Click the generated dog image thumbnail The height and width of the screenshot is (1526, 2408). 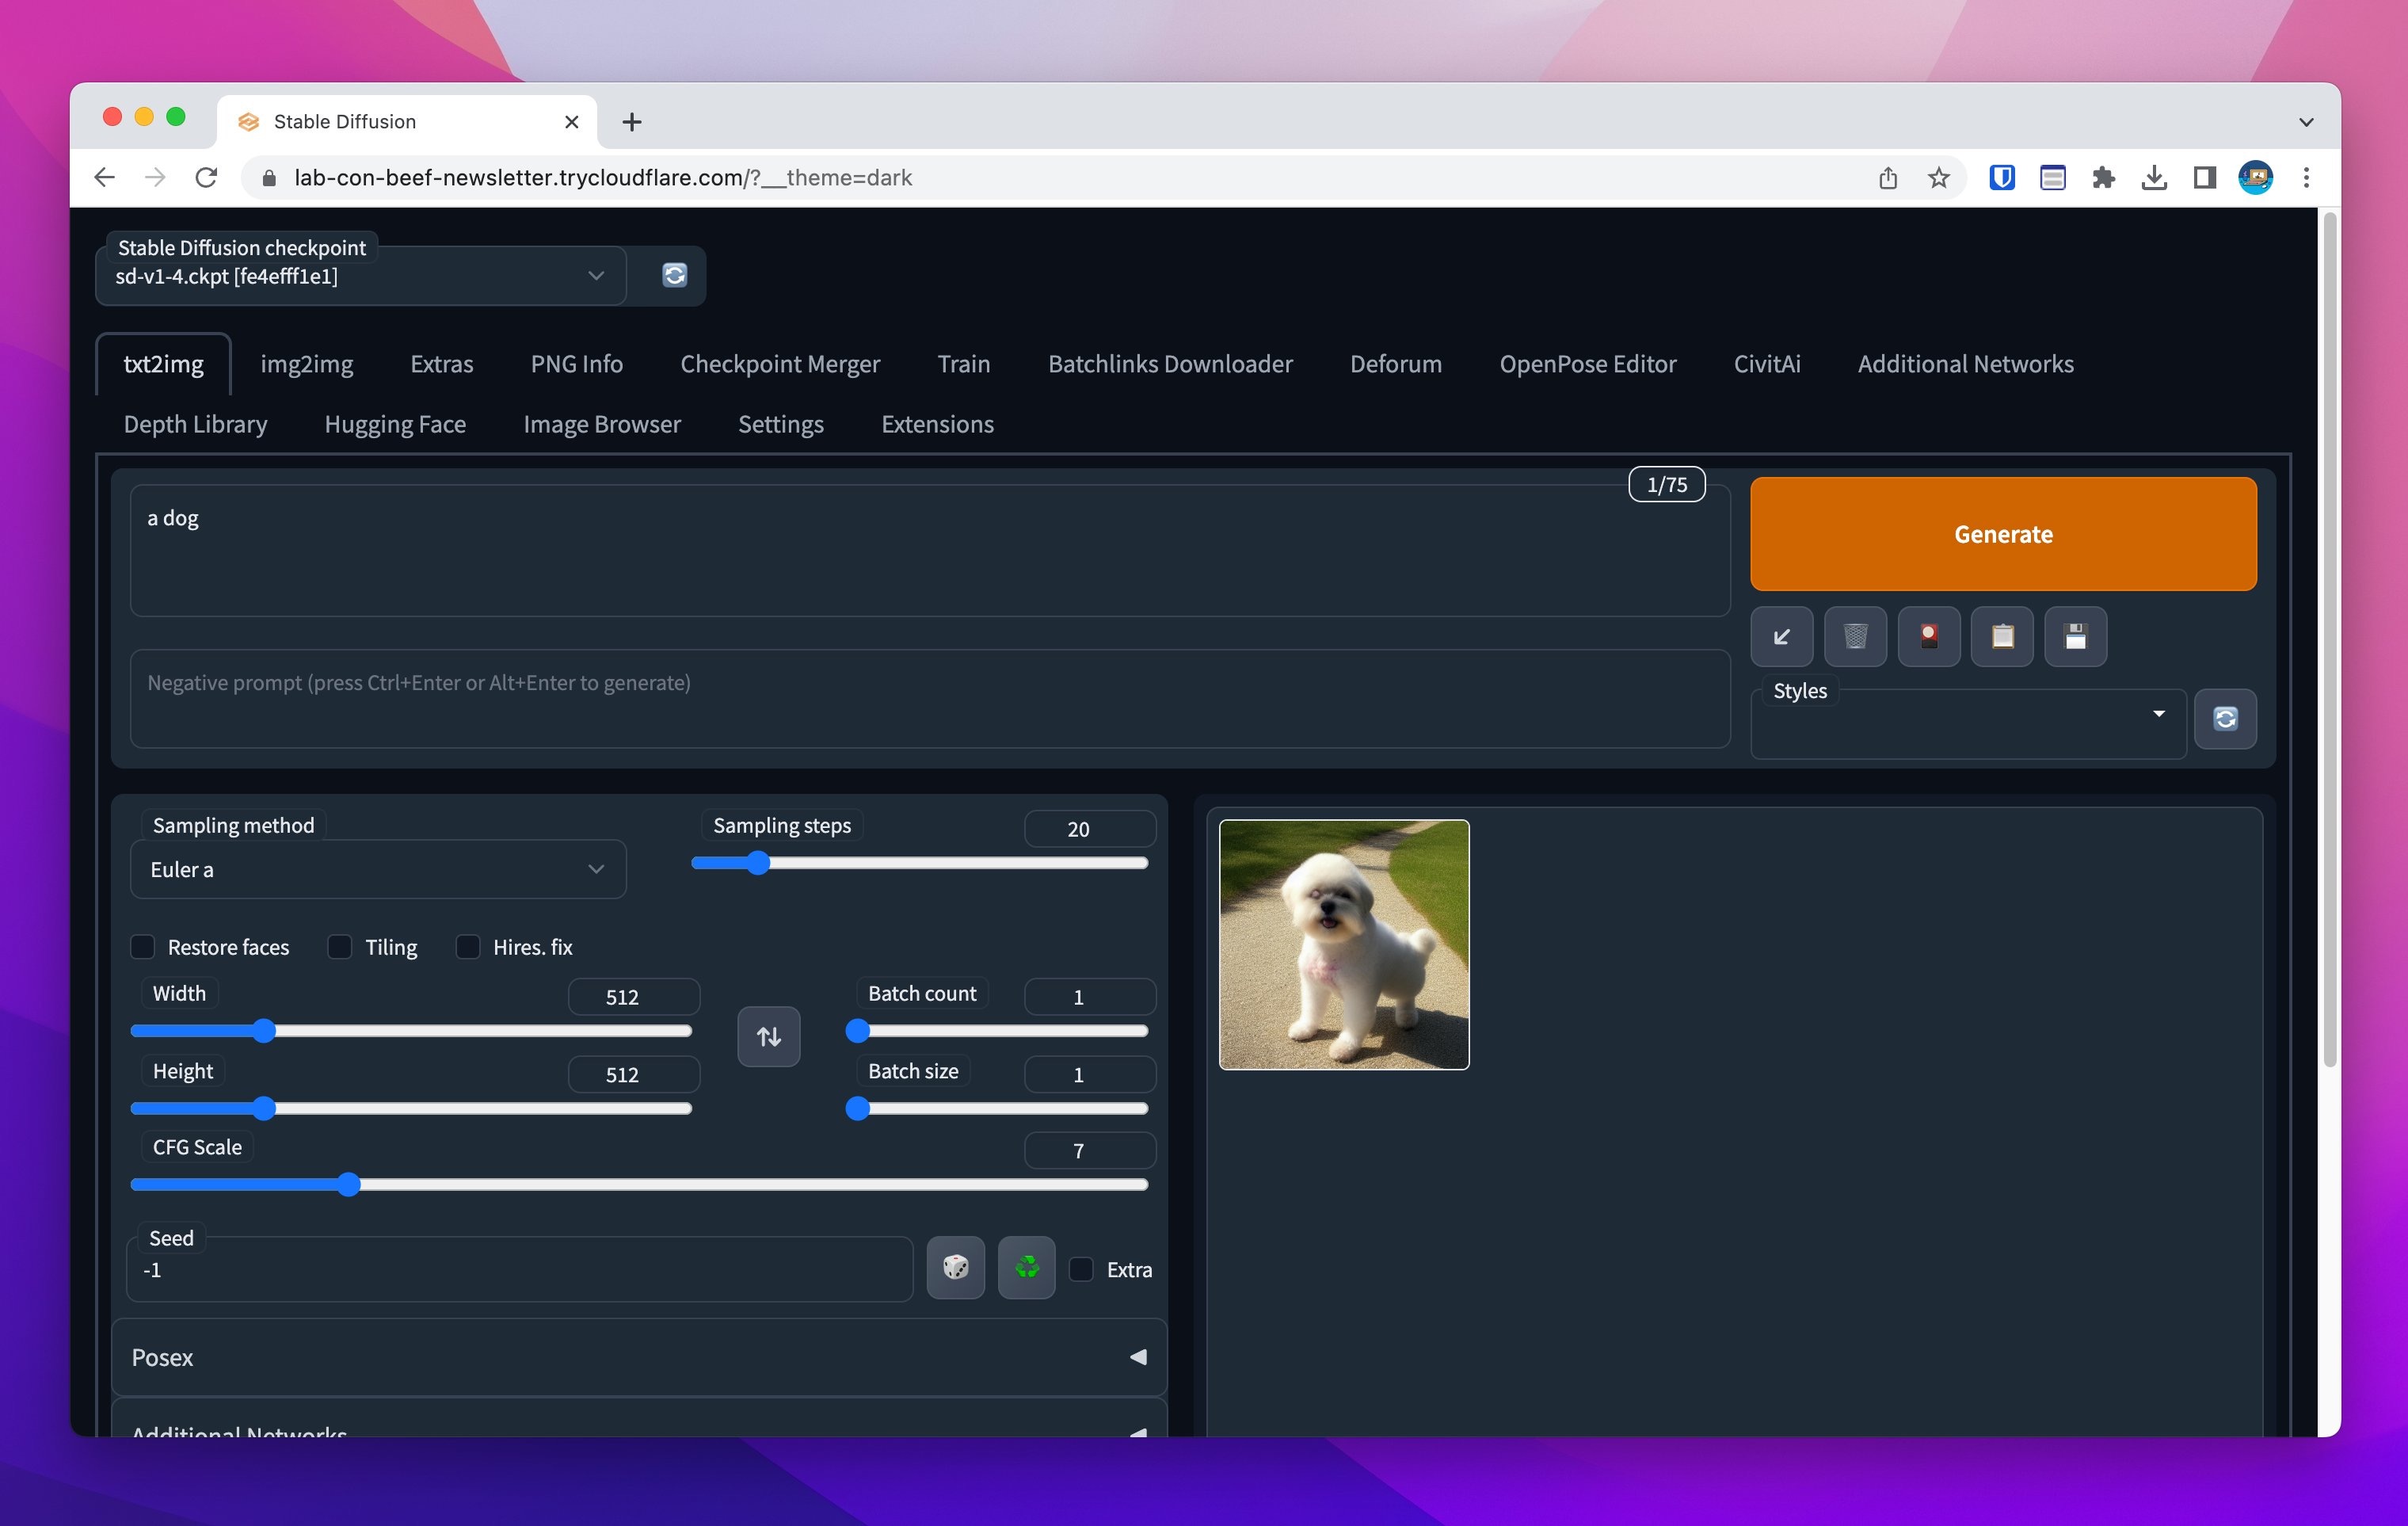(1343, 944)
